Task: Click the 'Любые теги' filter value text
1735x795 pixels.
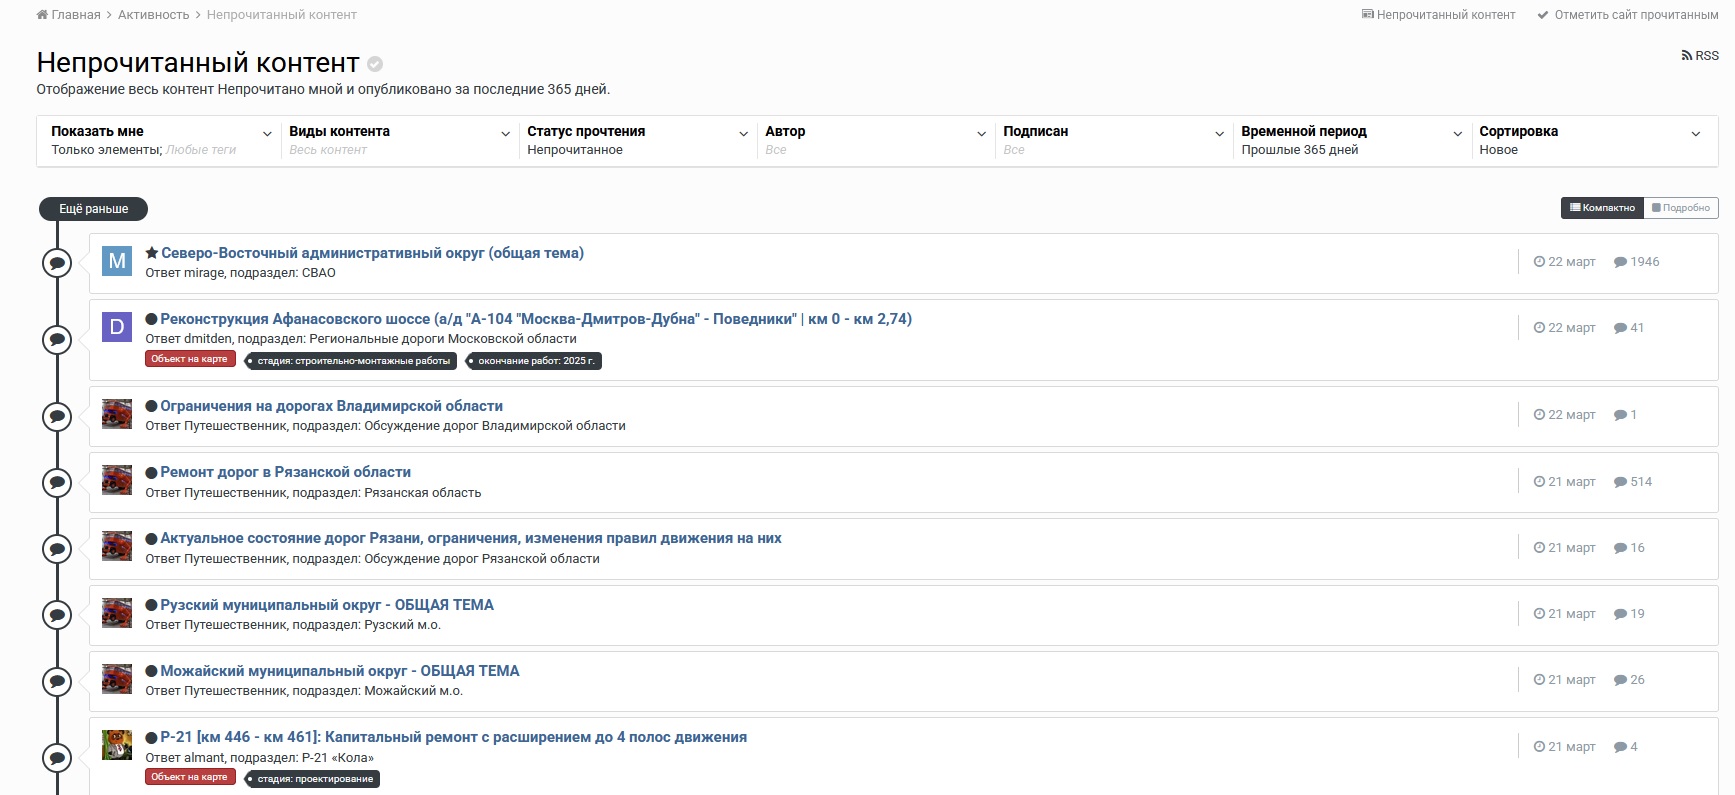Action: pos(201,150)
